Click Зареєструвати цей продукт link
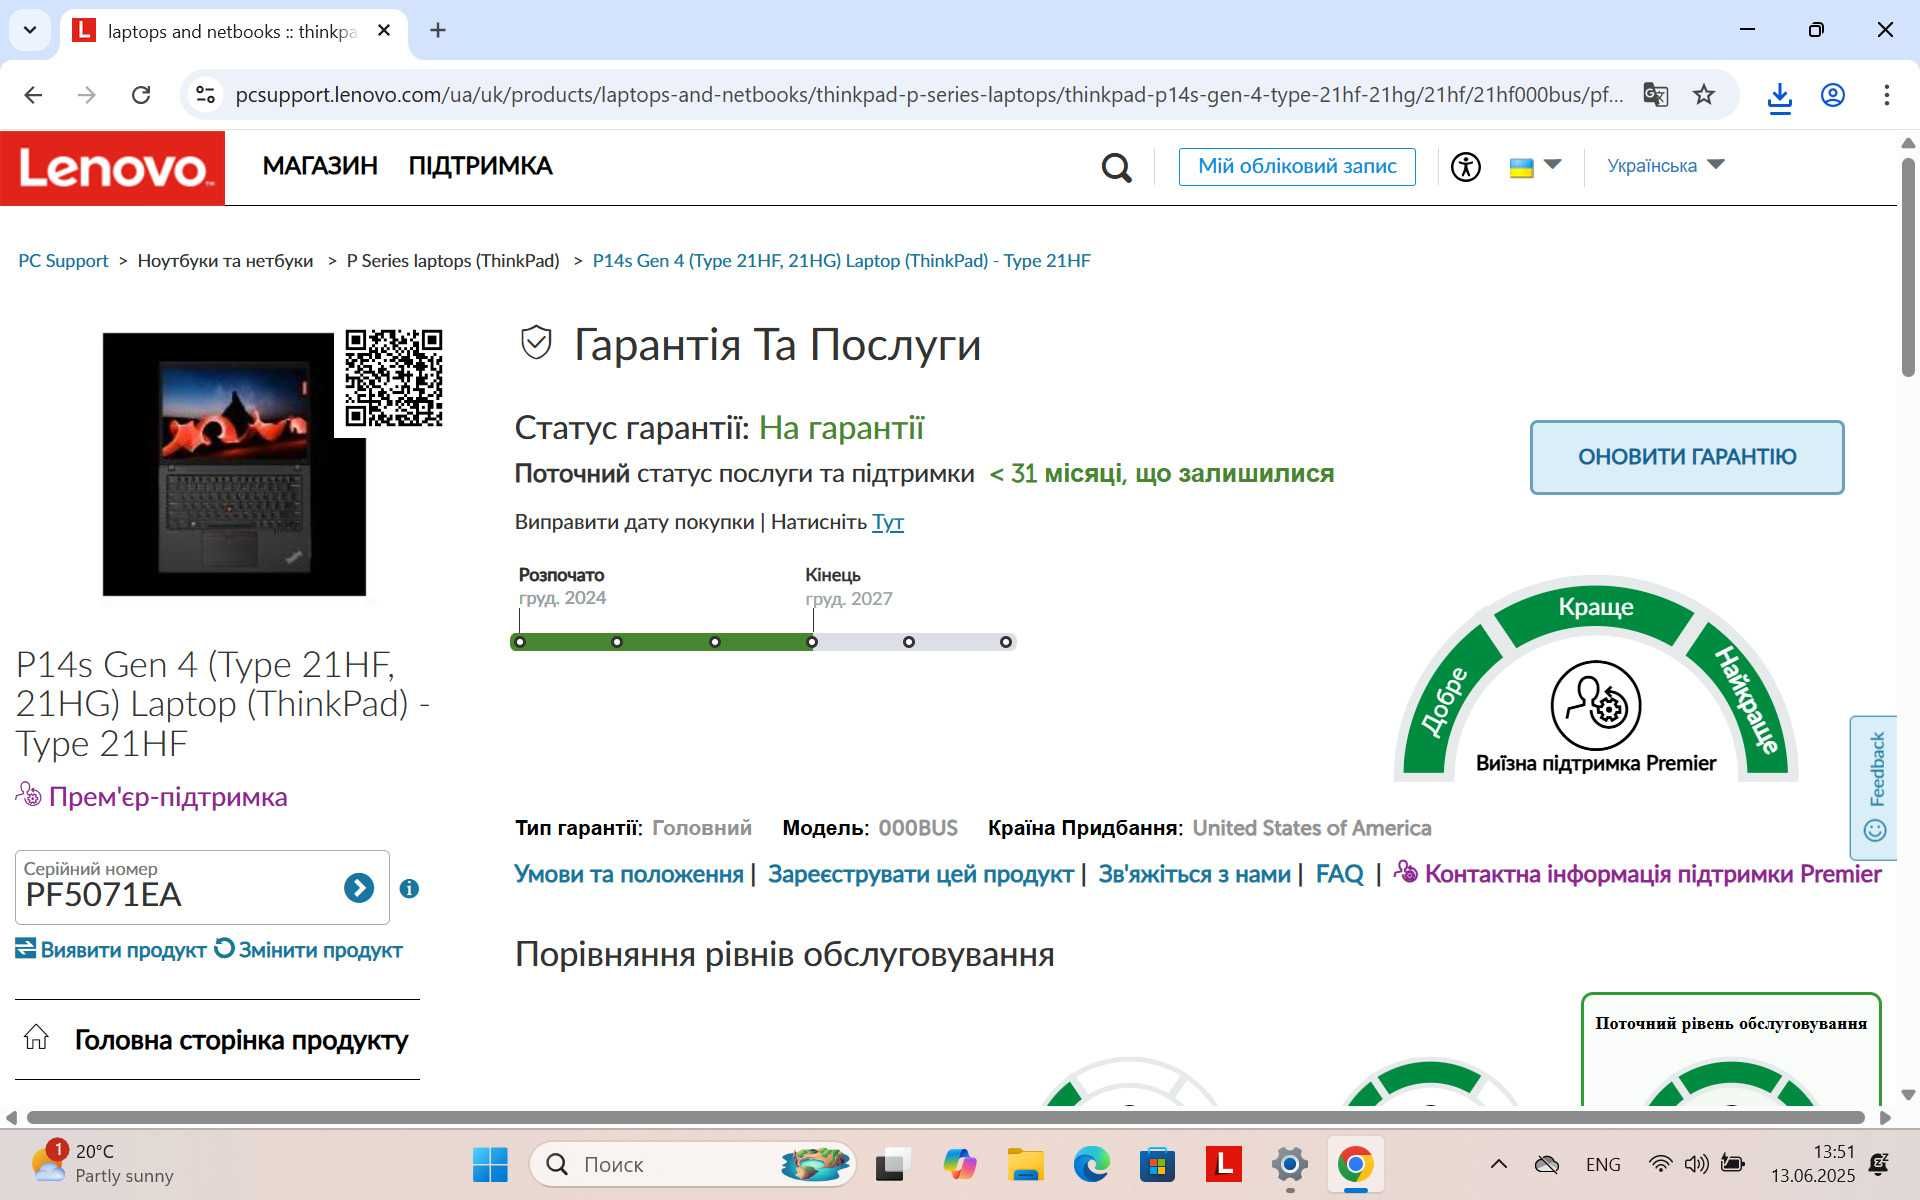This screenshot has width=1920, height=1200. coord(920,874)
